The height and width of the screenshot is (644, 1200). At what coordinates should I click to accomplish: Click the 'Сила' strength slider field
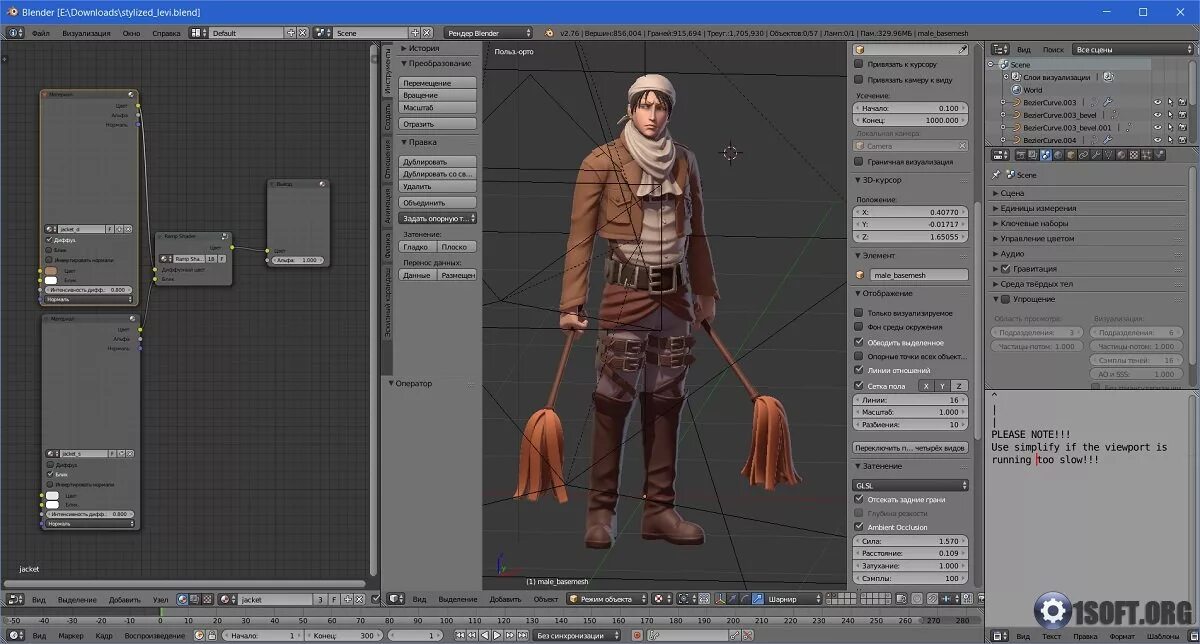click(x=910, y=541)
